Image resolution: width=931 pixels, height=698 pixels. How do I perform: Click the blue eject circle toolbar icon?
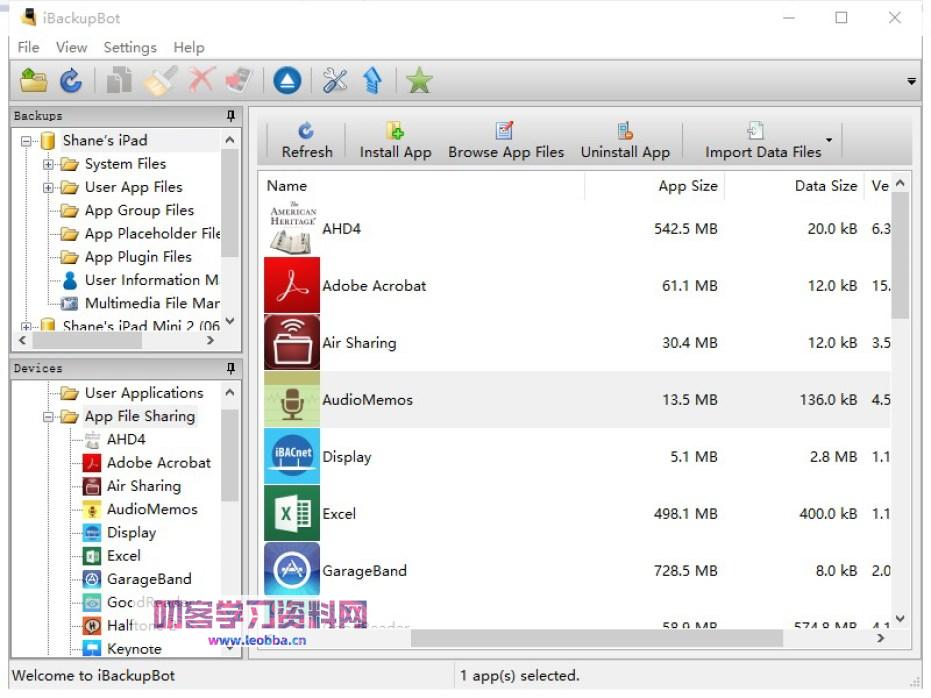point(287,81)
